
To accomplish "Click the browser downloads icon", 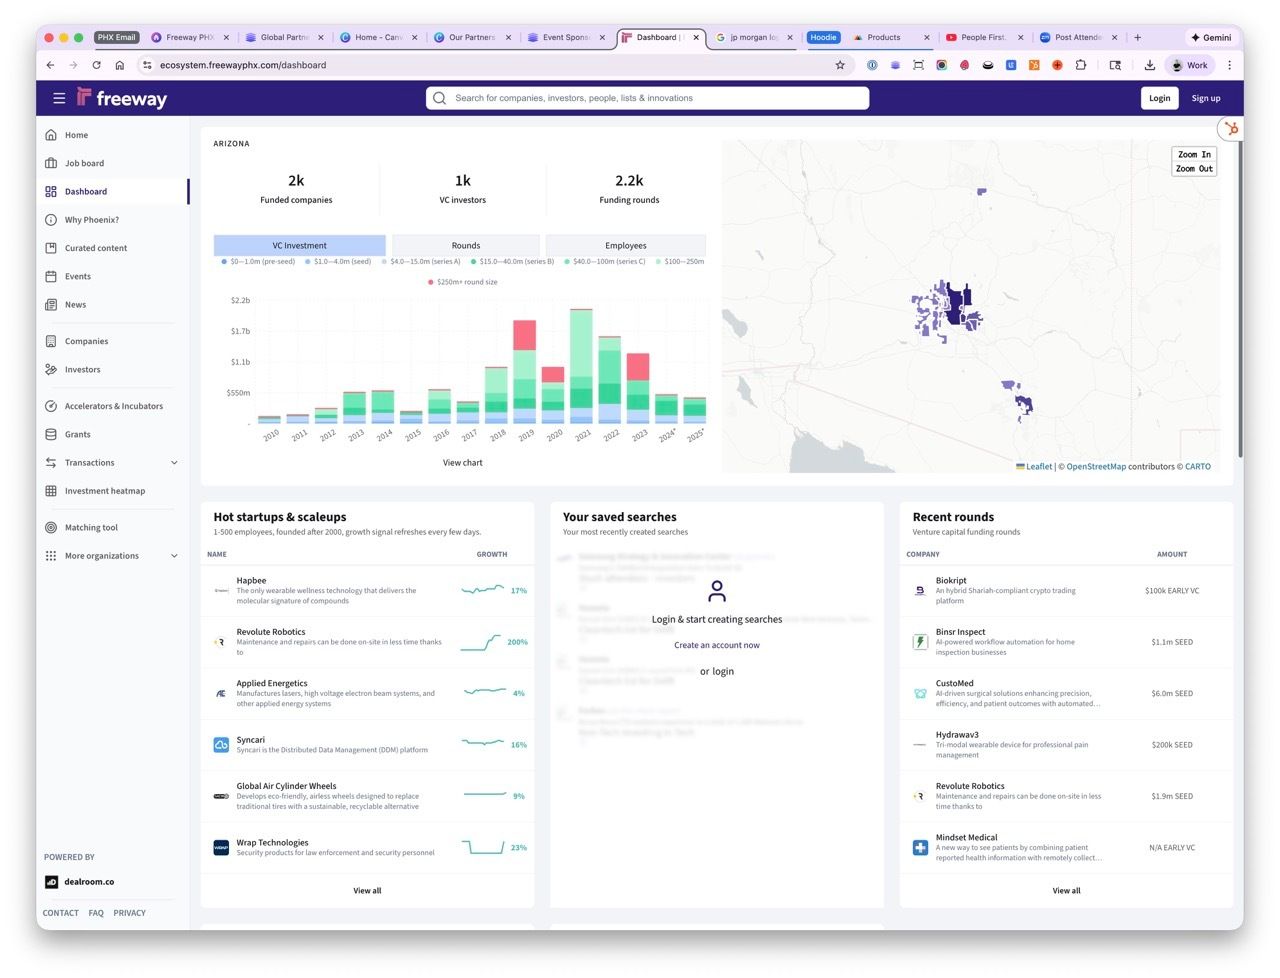I will [1150, 65].
